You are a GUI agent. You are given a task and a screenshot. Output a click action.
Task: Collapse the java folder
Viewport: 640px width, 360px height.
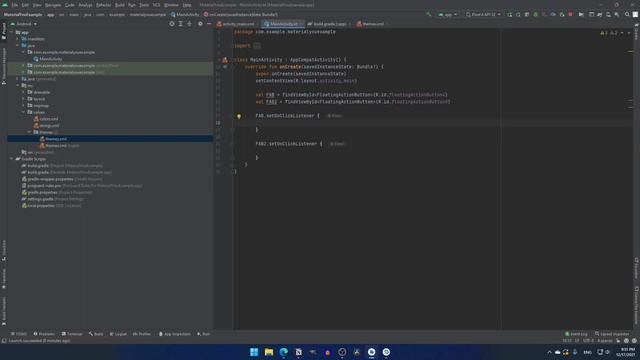[18, 46]
